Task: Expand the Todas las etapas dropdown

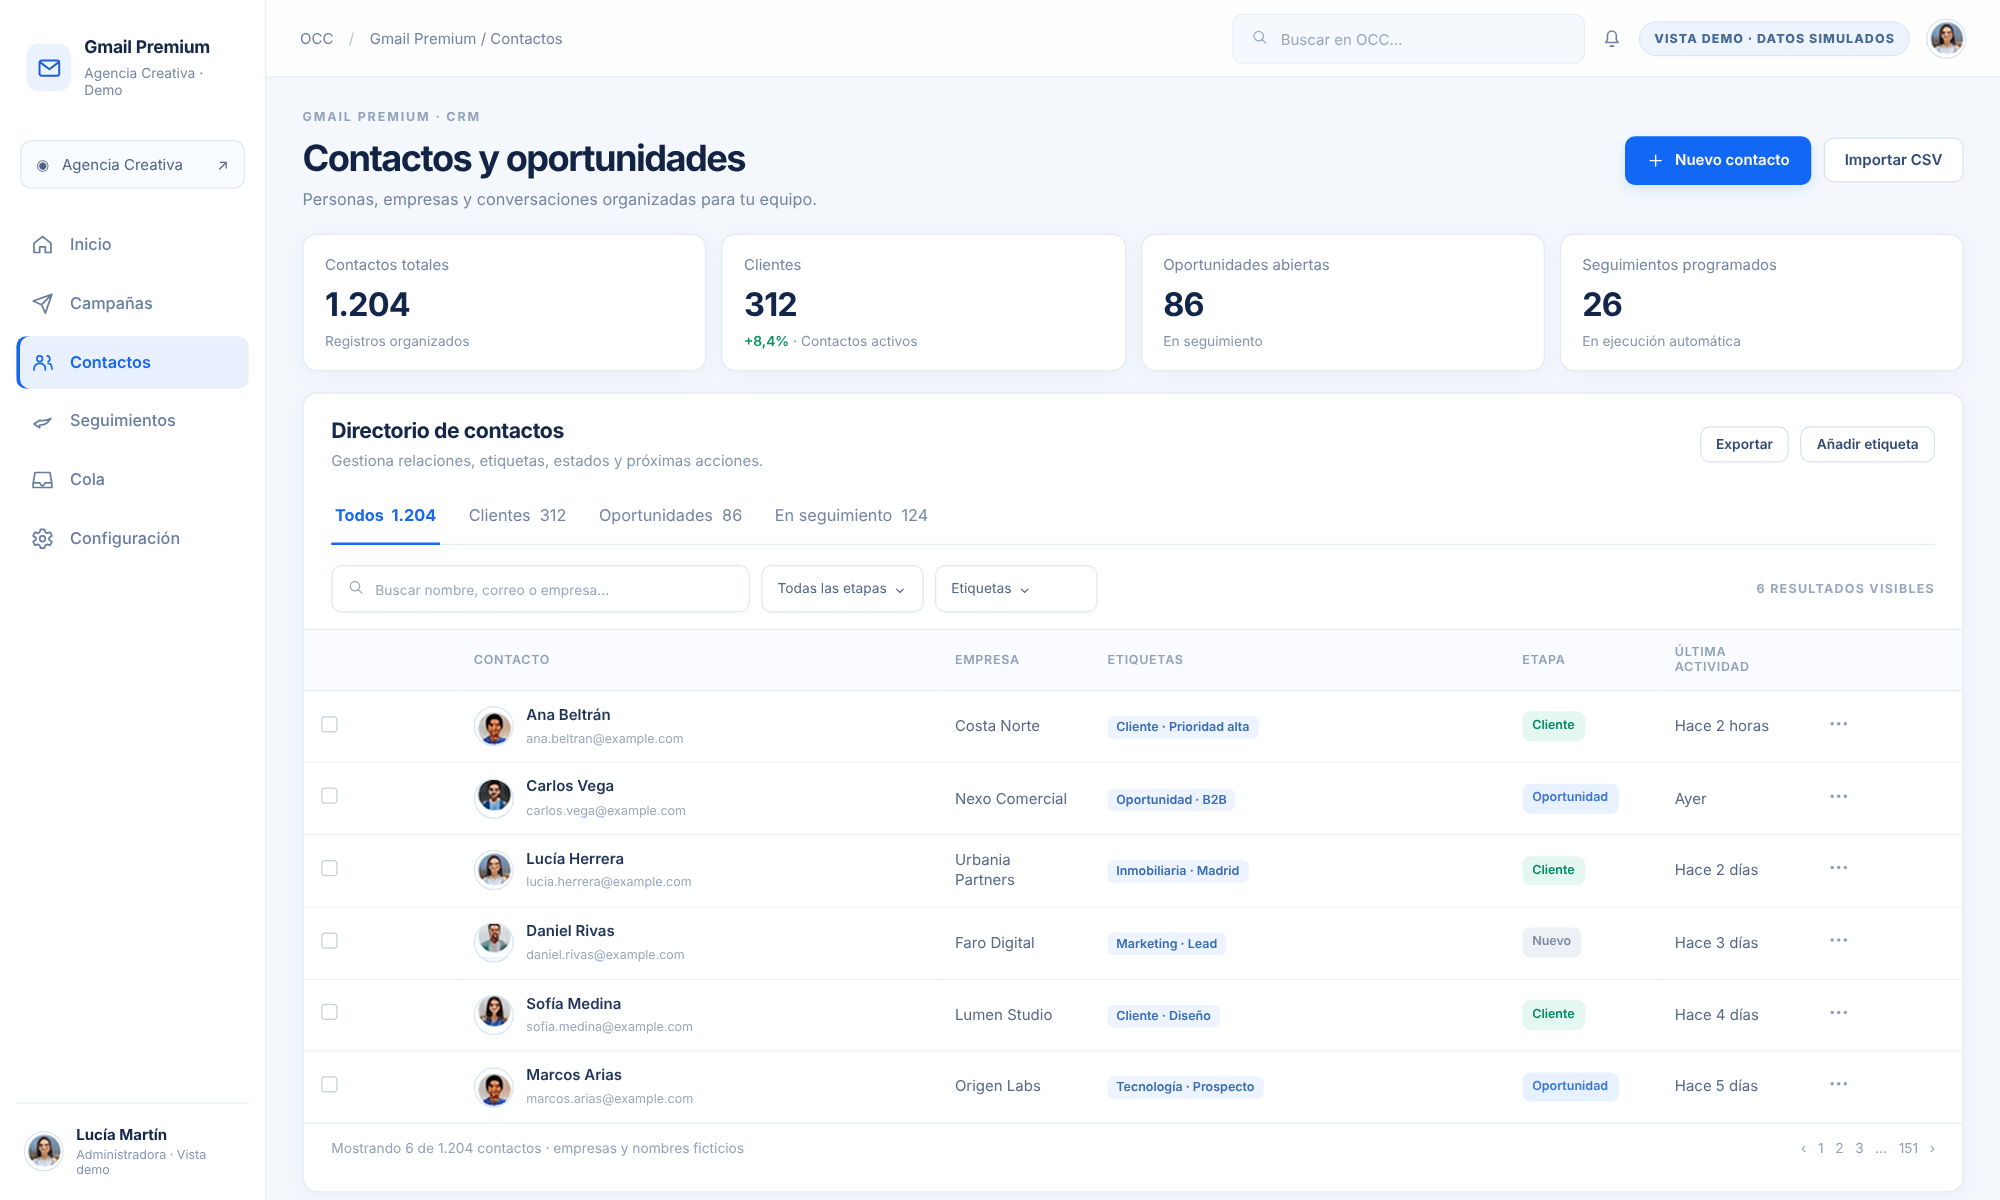Action: (x=842, y=589)
